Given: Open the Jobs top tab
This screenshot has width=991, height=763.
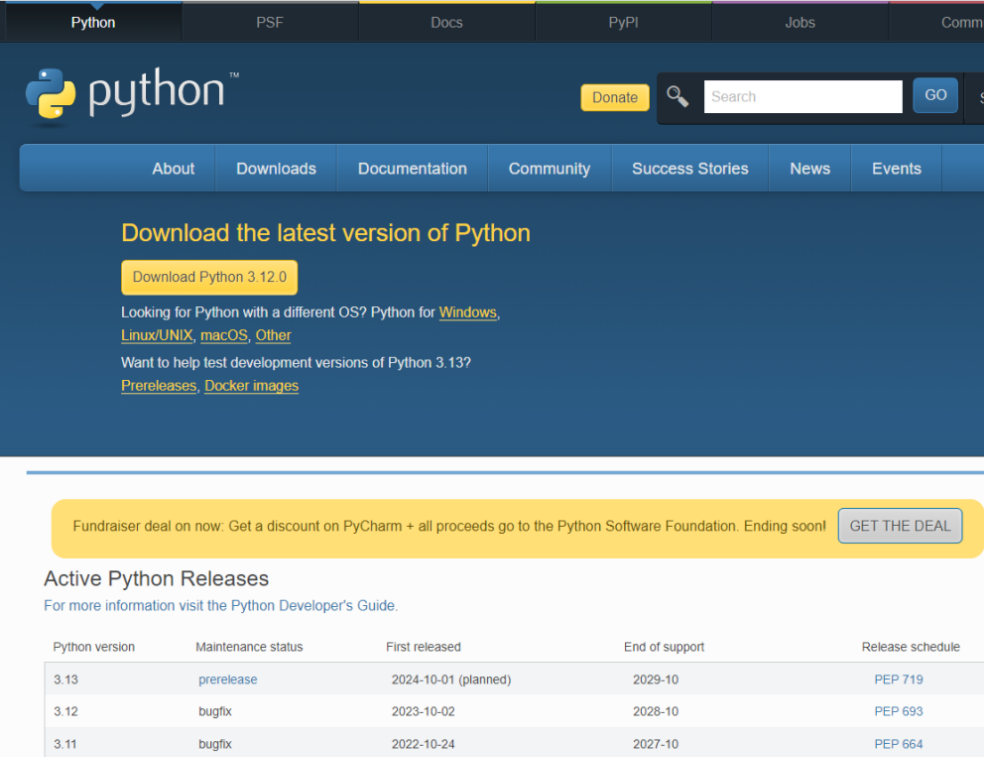Looking at the screenshot, I should [x=800, y=23].
